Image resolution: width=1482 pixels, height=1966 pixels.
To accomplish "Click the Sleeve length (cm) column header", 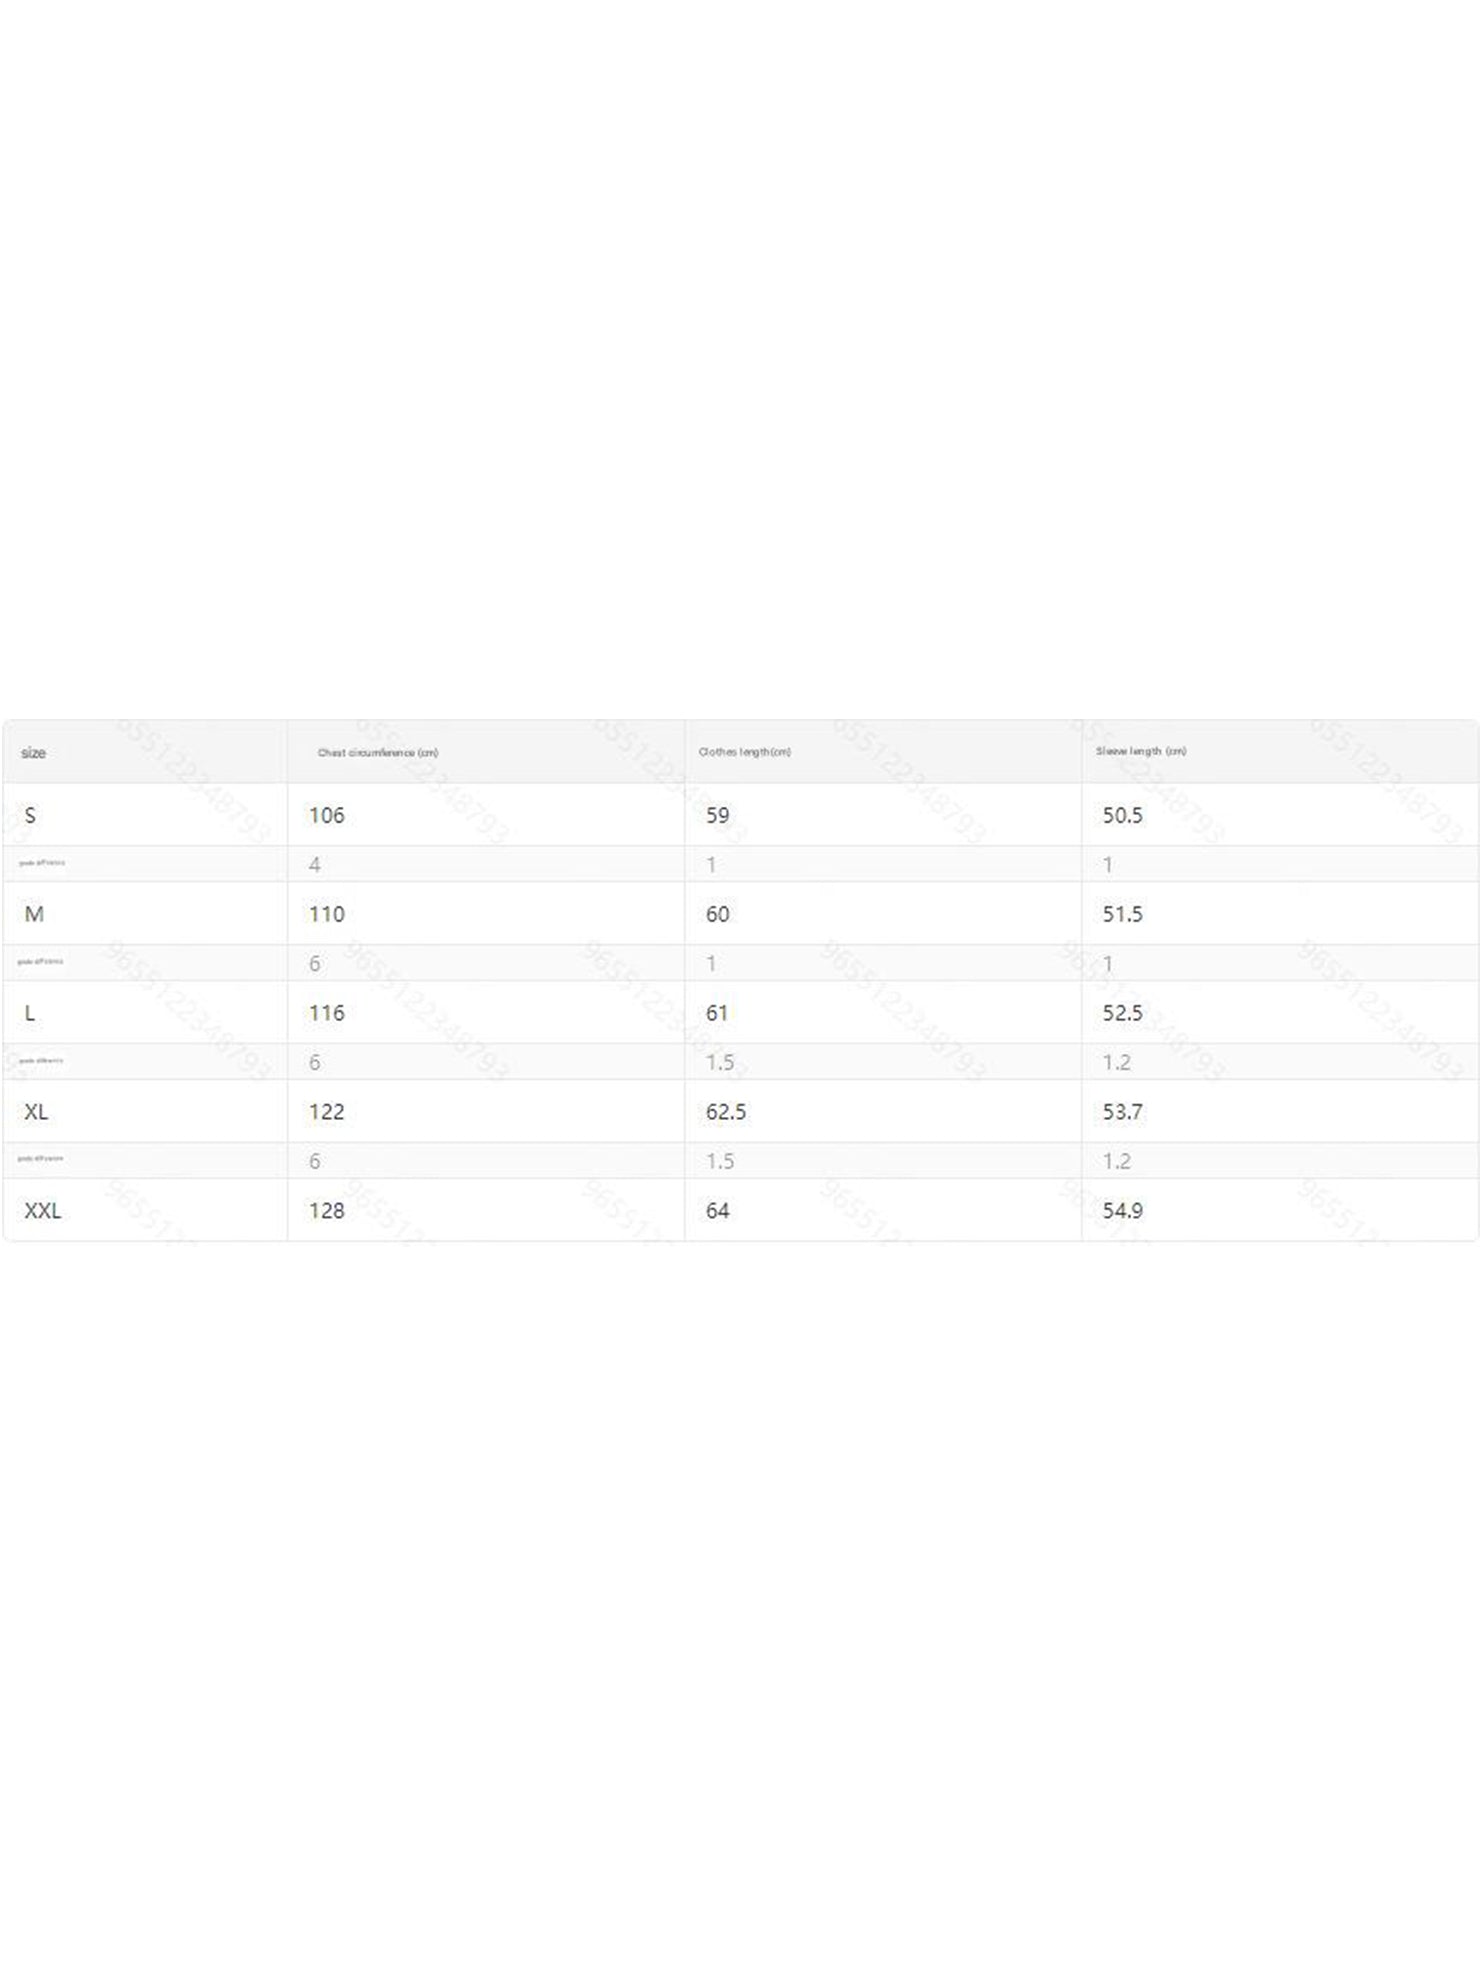I will (x=1140, y=751).
